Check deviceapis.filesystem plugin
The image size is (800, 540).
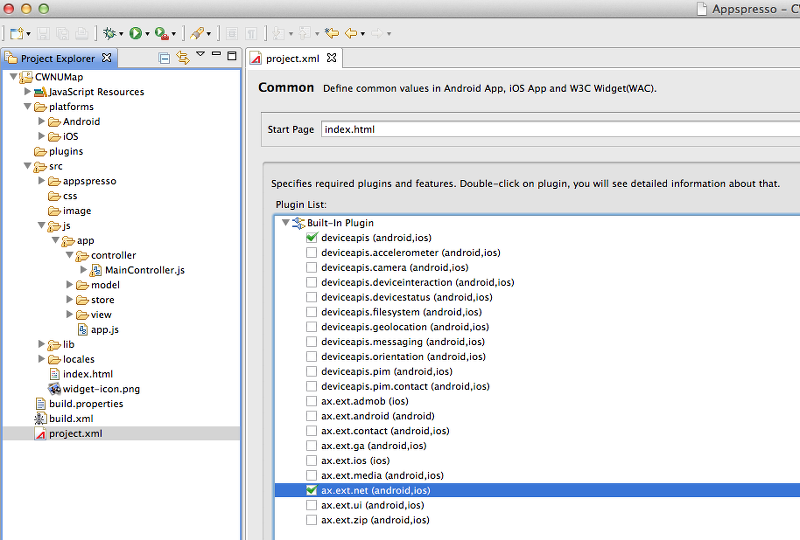[x=311, y=311]
